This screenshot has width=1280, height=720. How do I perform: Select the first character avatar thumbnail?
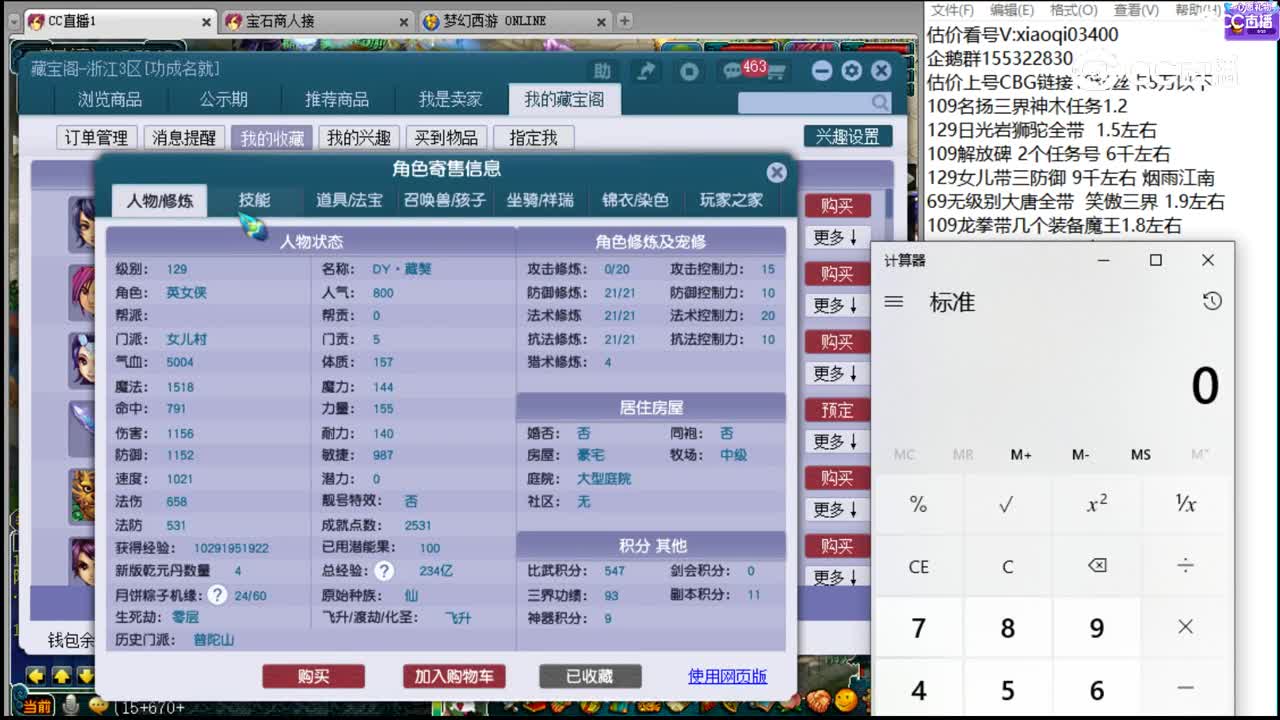point(81,223)
